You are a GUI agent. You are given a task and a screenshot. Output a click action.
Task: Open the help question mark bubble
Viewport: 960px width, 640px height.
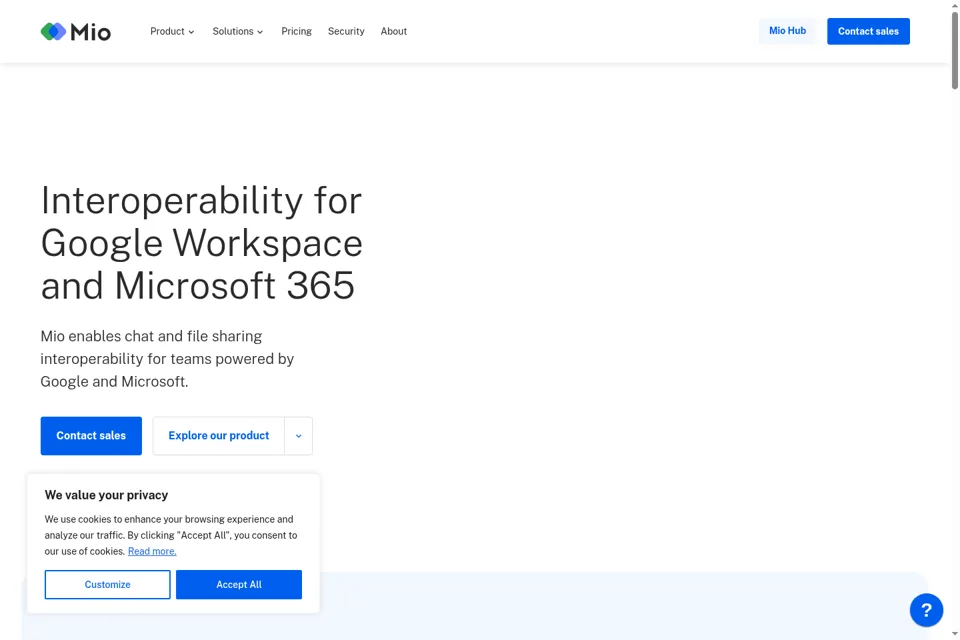tap(926, 610)
